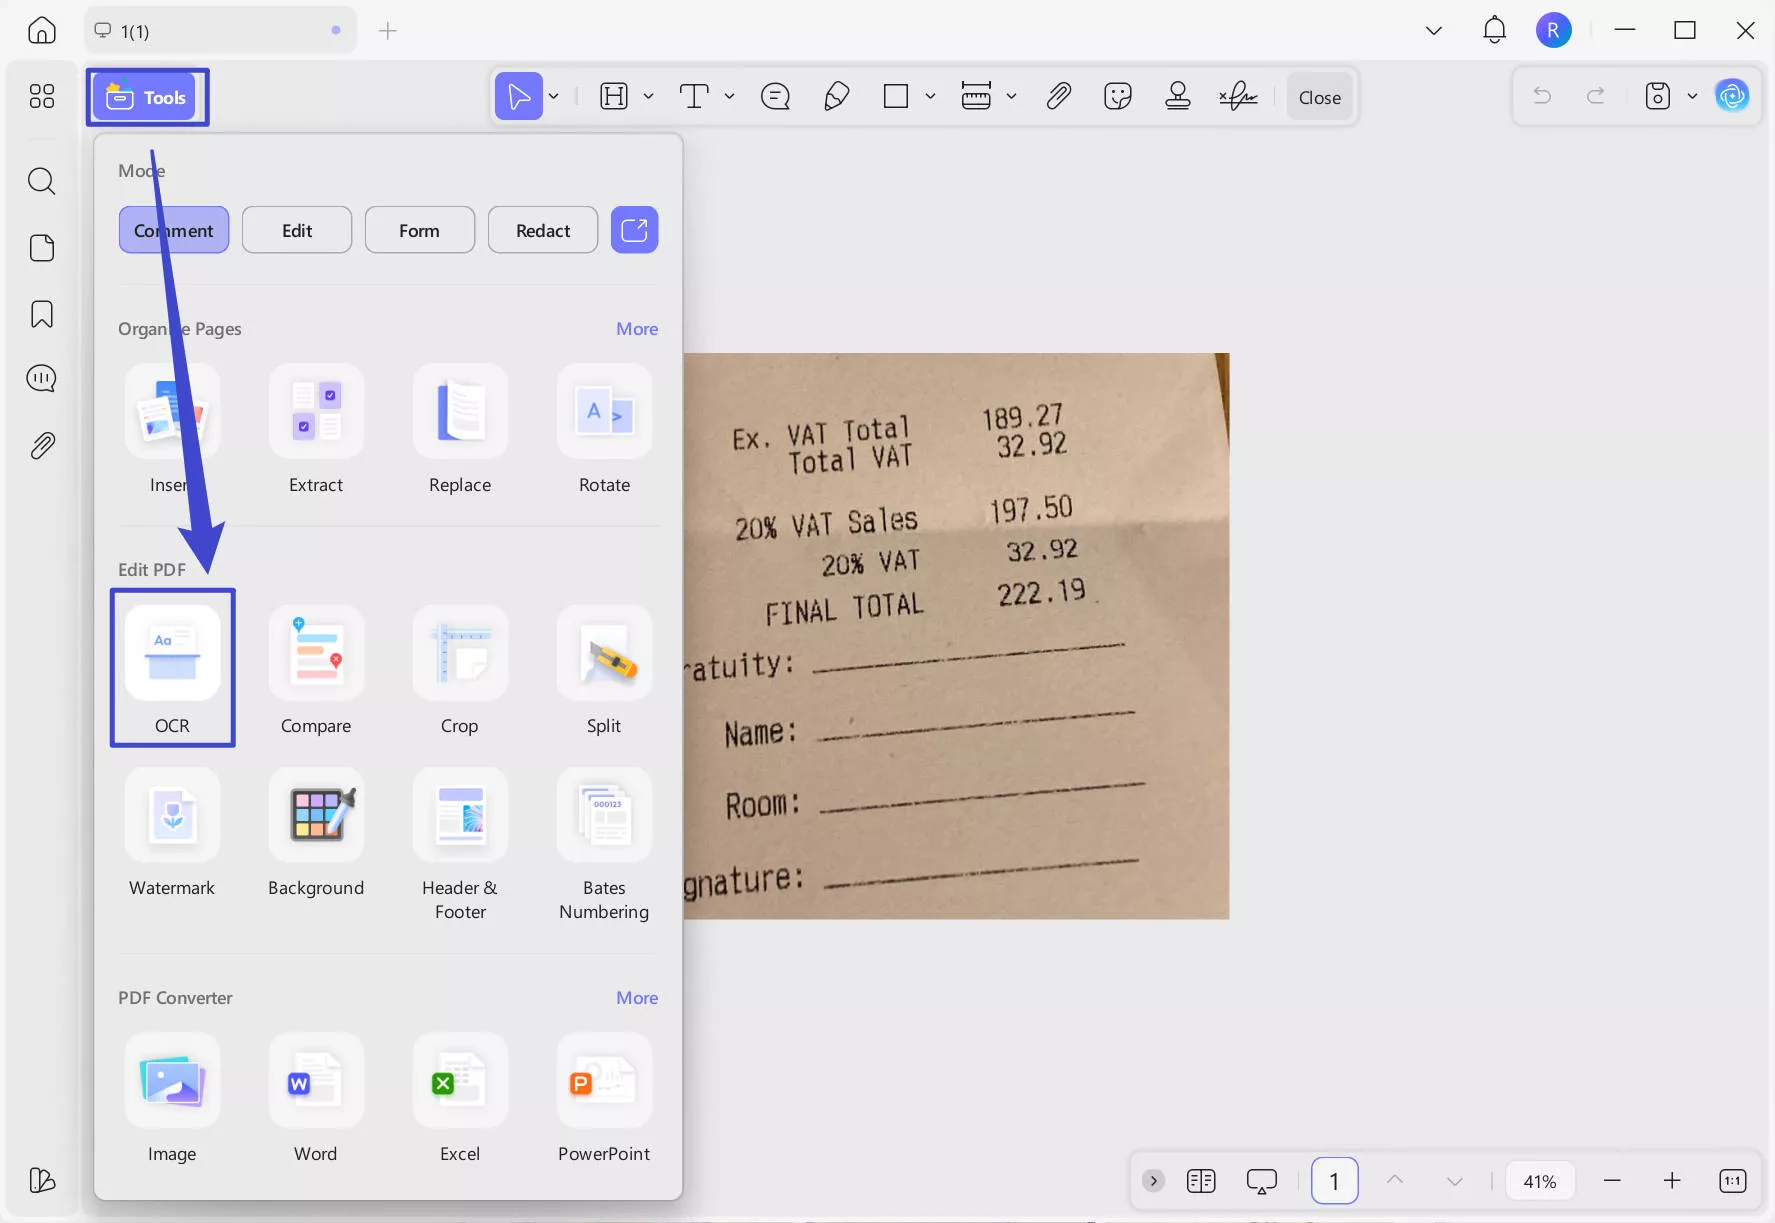1775x1223 pixels.
Task: Click More next to Organize Pages
Action: (x=637, y=328)
